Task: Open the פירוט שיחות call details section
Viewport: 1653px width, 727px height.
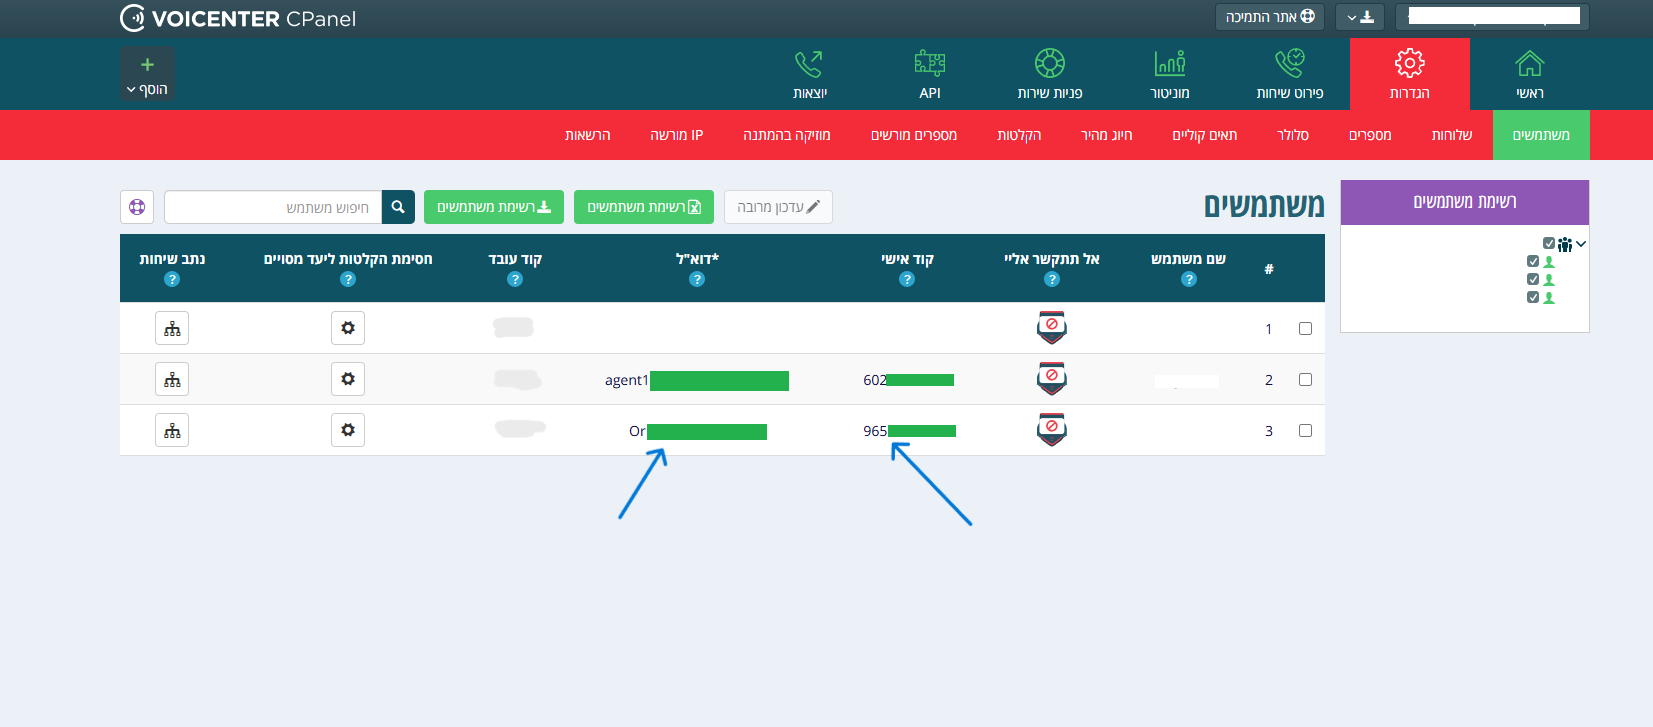Action: point(1289,74)
